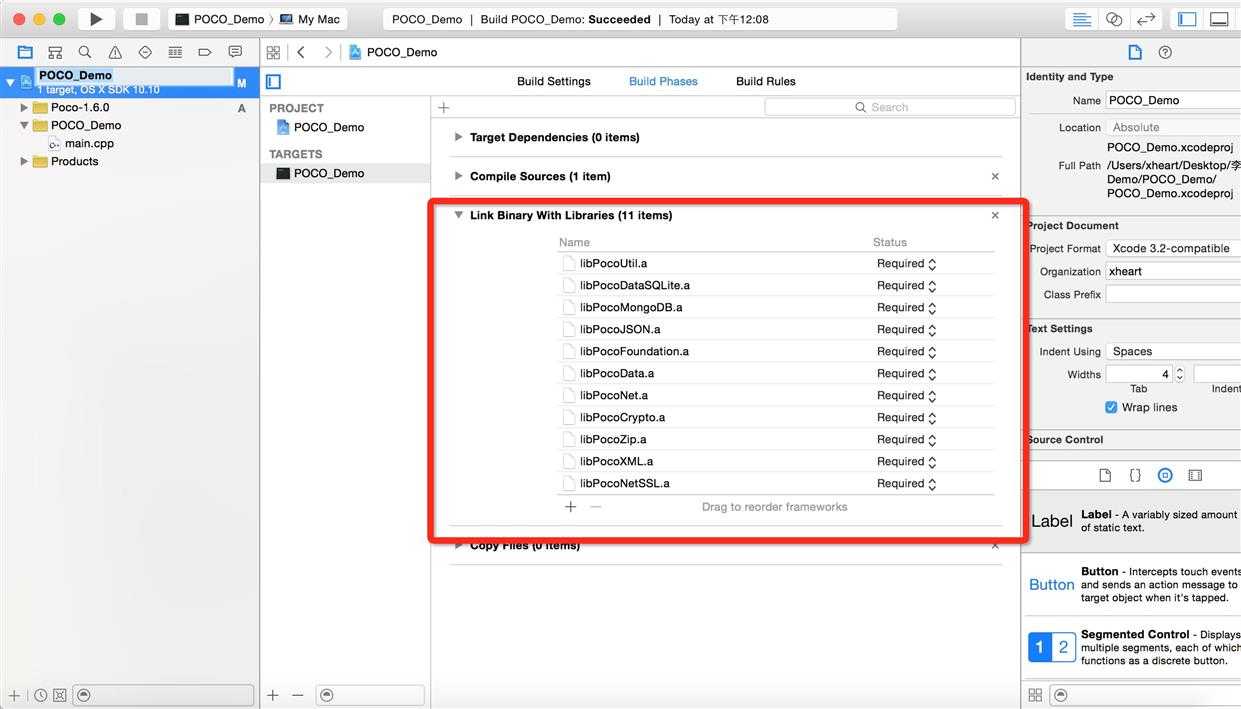Hide project and targets list sidebar

coord(273,81)
